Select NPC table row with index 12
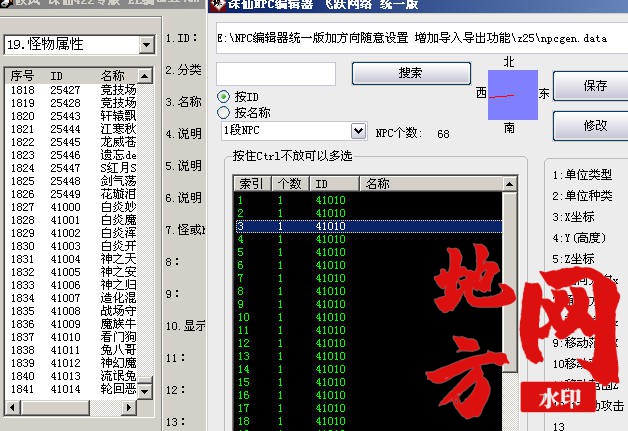This screenshot has height=431, width=628. tap(368, 343)
